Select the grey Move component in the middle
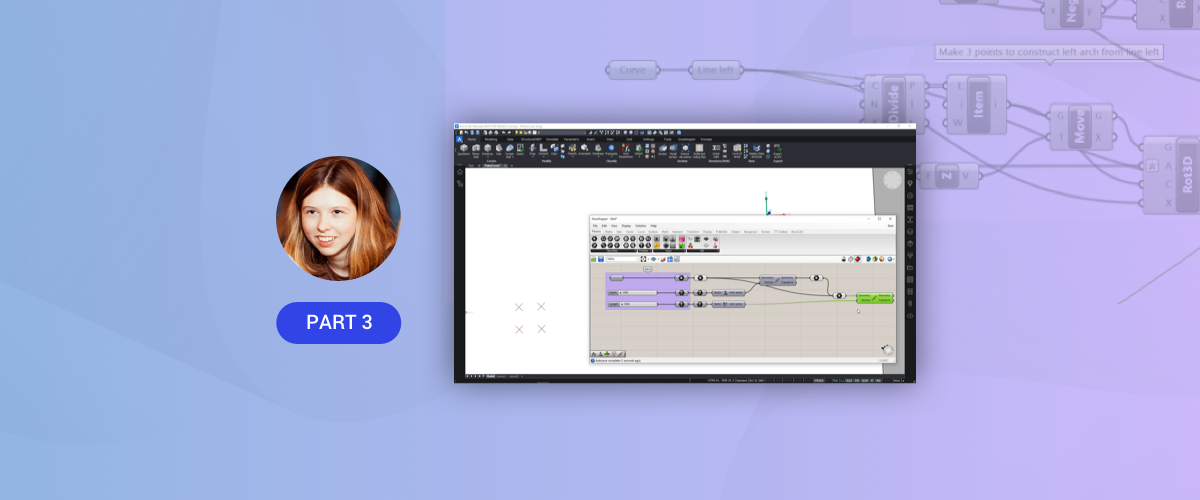The height and width of the screenshot is (500, 1200). pyautogui.click(x=778, y=280)
